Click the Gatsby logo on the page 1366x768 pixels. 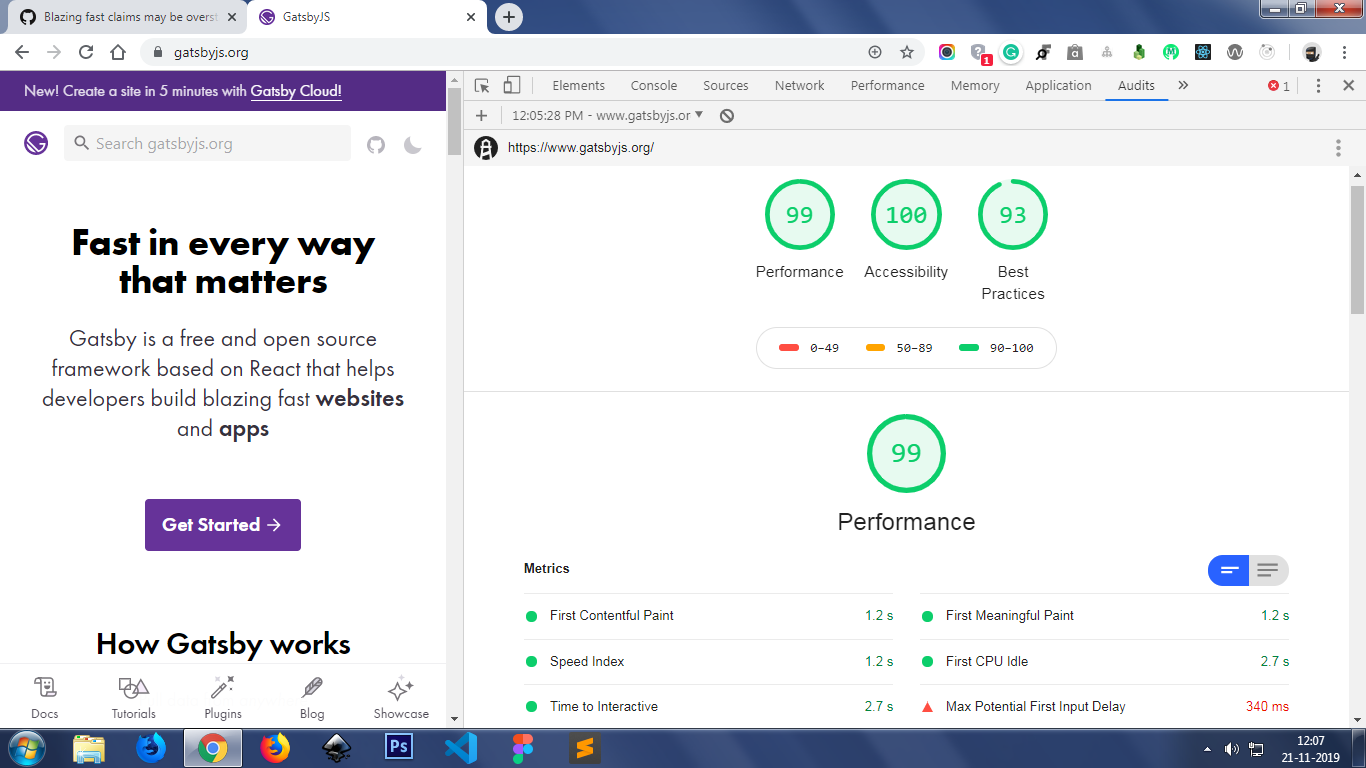(x=36, y=144)
